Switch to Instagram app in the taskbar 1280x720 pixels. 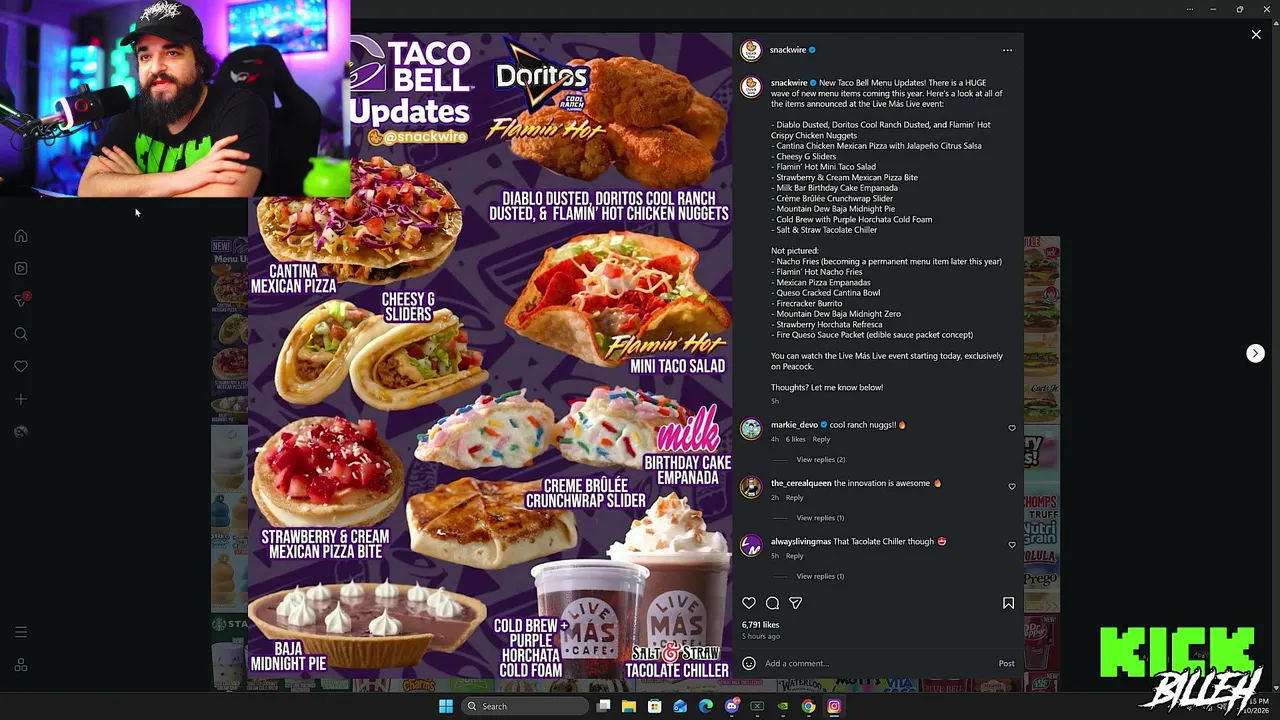point(834,706)
